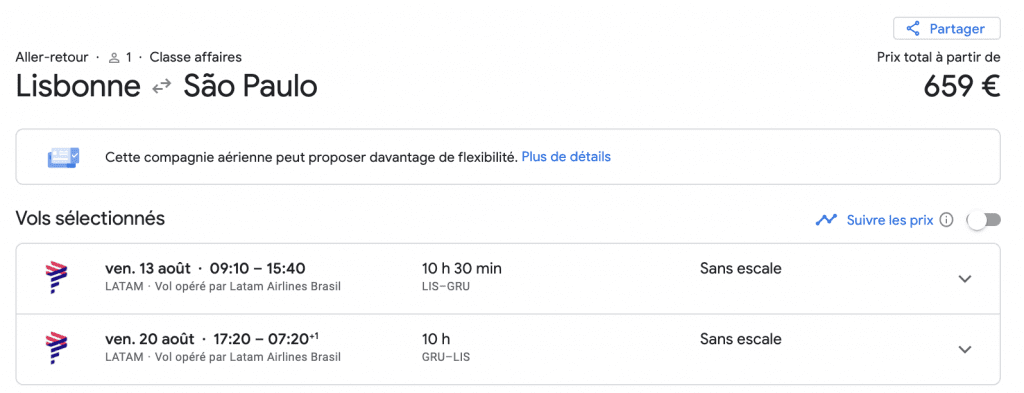
Task: Click the Partager share button
Action: click(947, 29)
